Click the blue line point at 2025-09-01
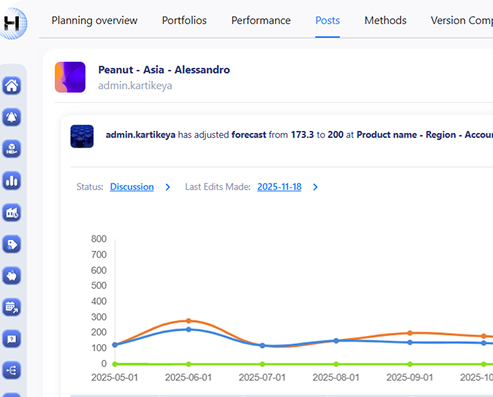The height and width of the screenshot is (397, 493). [x=410, y=342]
